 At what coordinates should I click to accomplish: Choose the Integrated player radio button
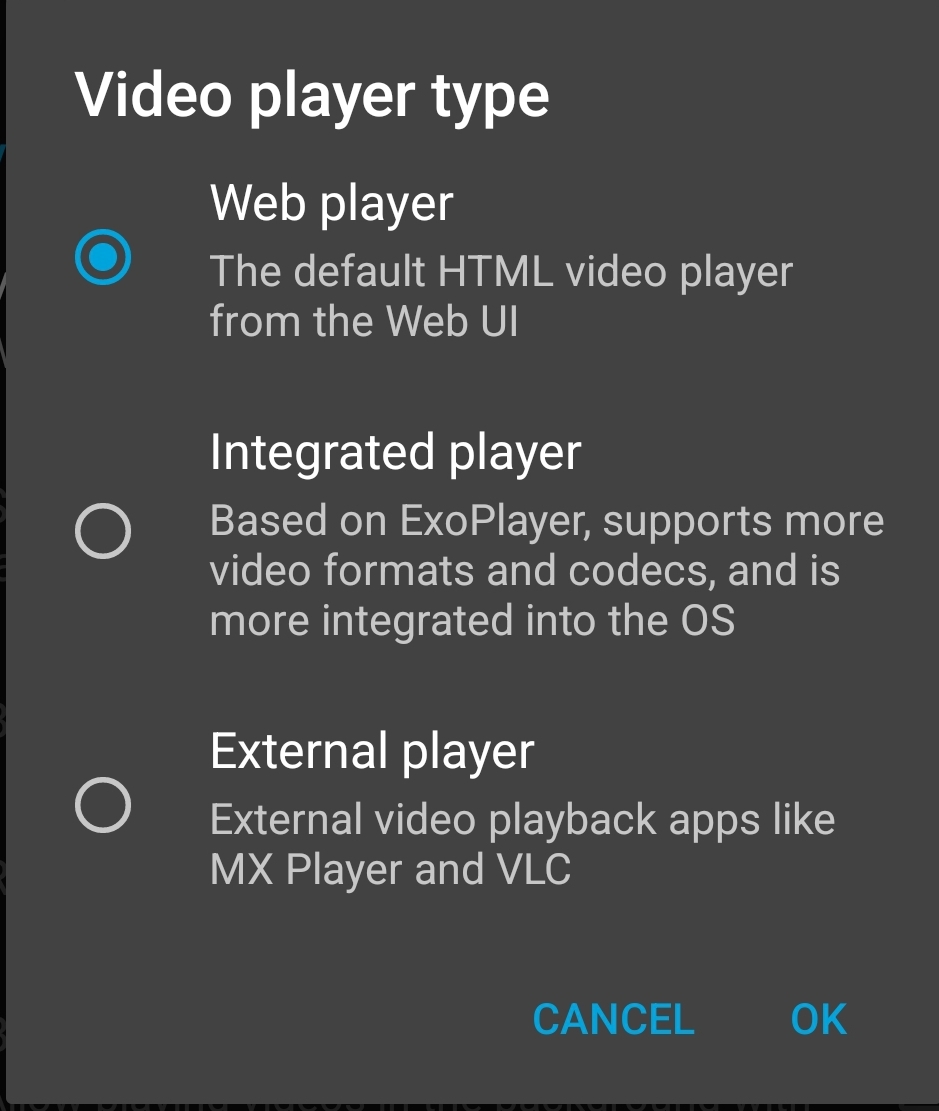103,531
